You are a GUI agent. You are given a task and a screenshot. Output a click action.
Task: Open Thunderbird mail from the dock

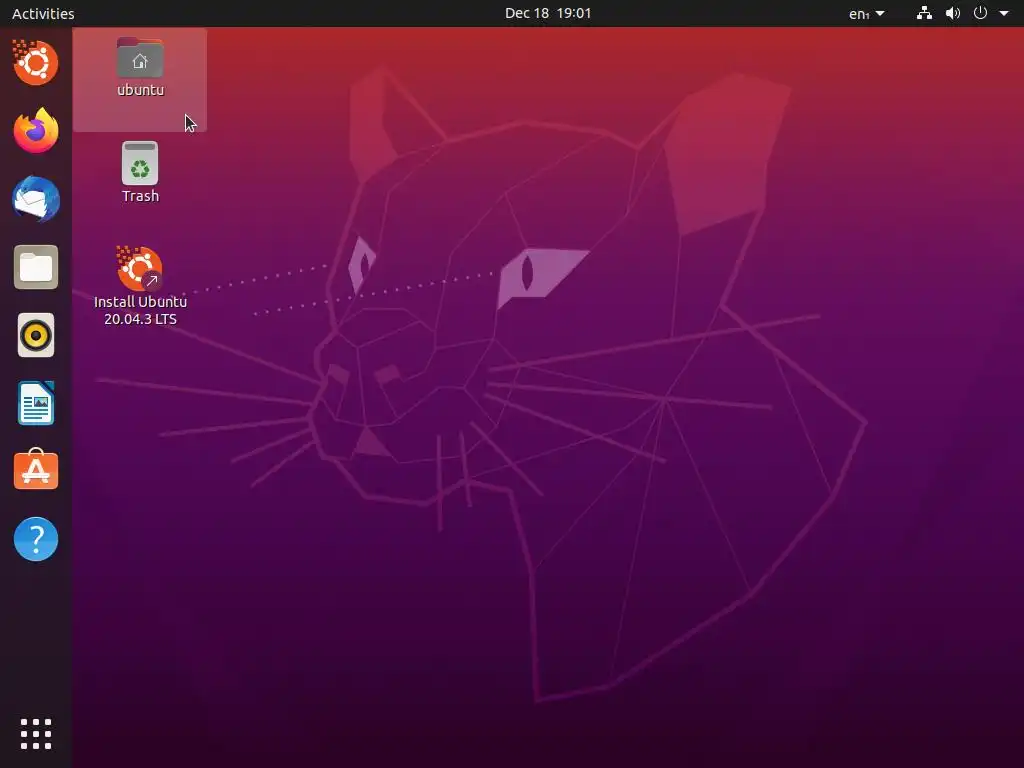(36, 199)
